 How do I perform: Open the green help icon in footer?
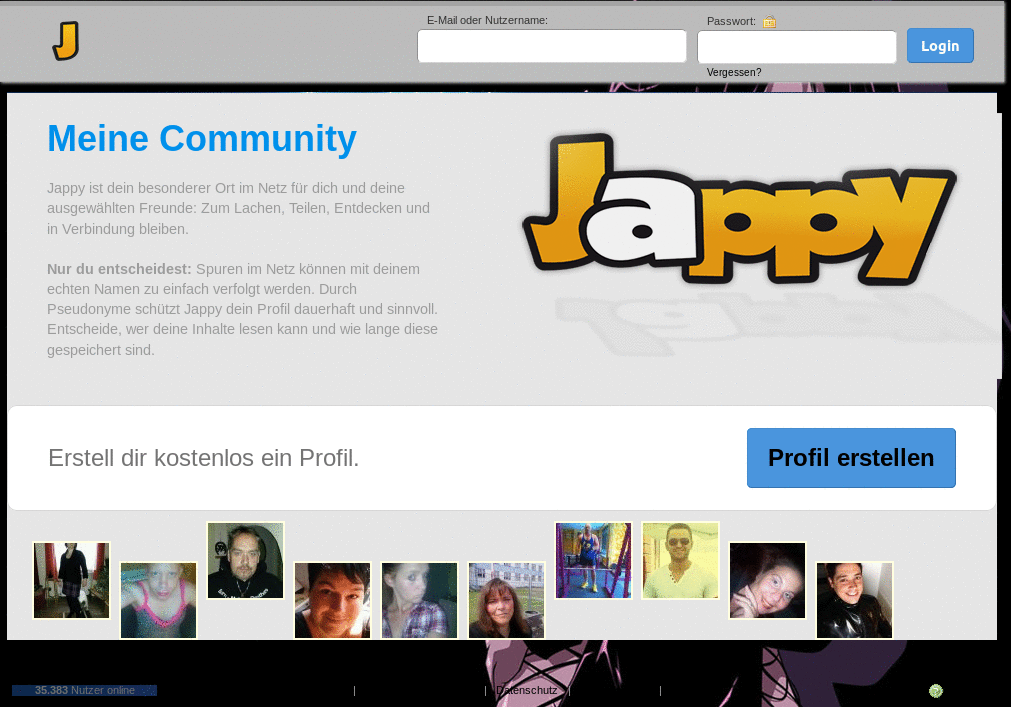point(936,691)
